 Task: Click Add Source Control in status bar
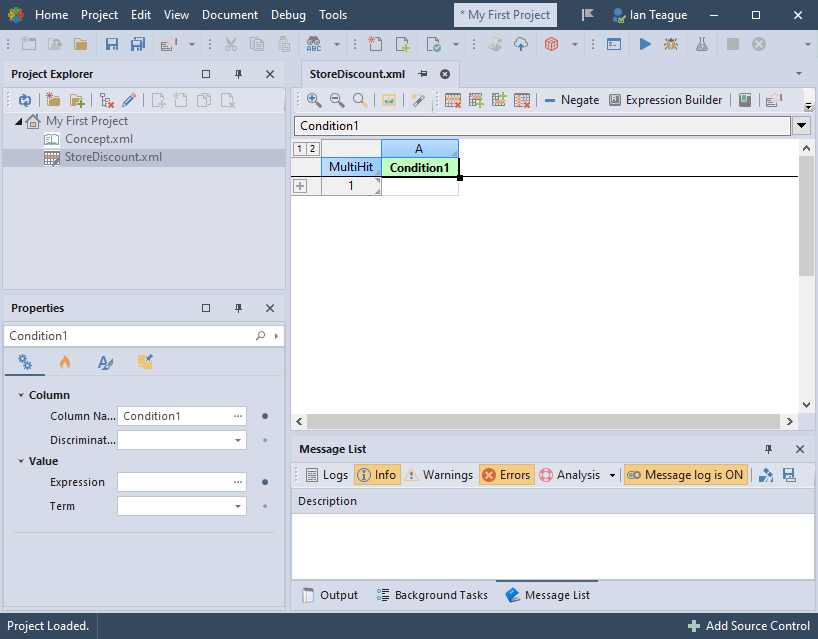[x=749, y=626]
